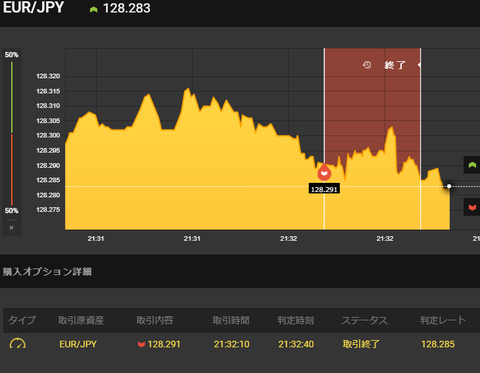Click the red lower part of sentiment bar

coord(12,170)
